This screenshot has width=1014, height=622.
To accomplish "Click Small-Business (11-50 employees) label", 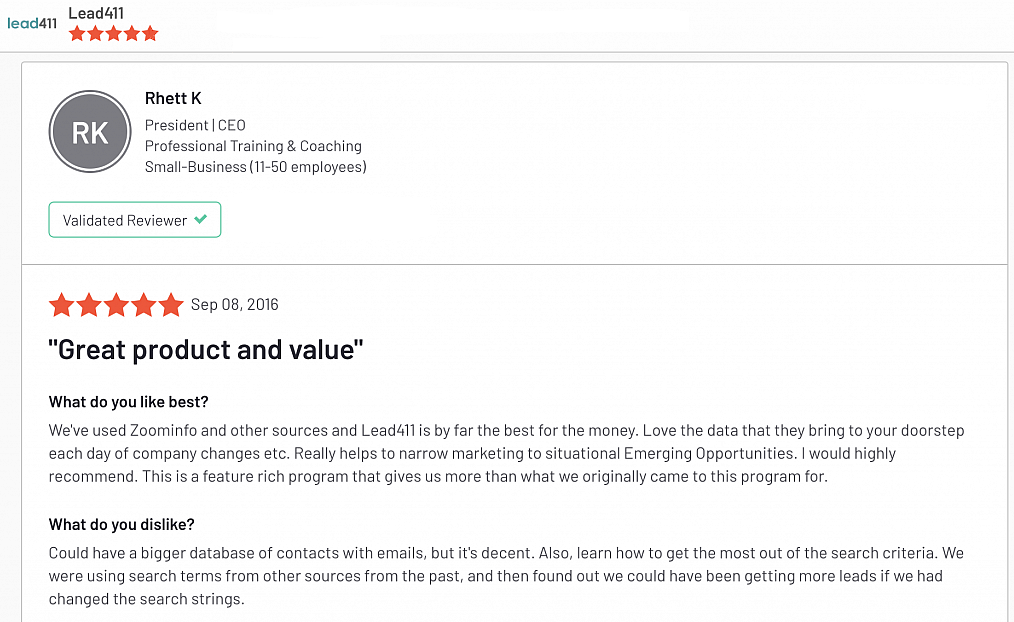I will point(255,167).
